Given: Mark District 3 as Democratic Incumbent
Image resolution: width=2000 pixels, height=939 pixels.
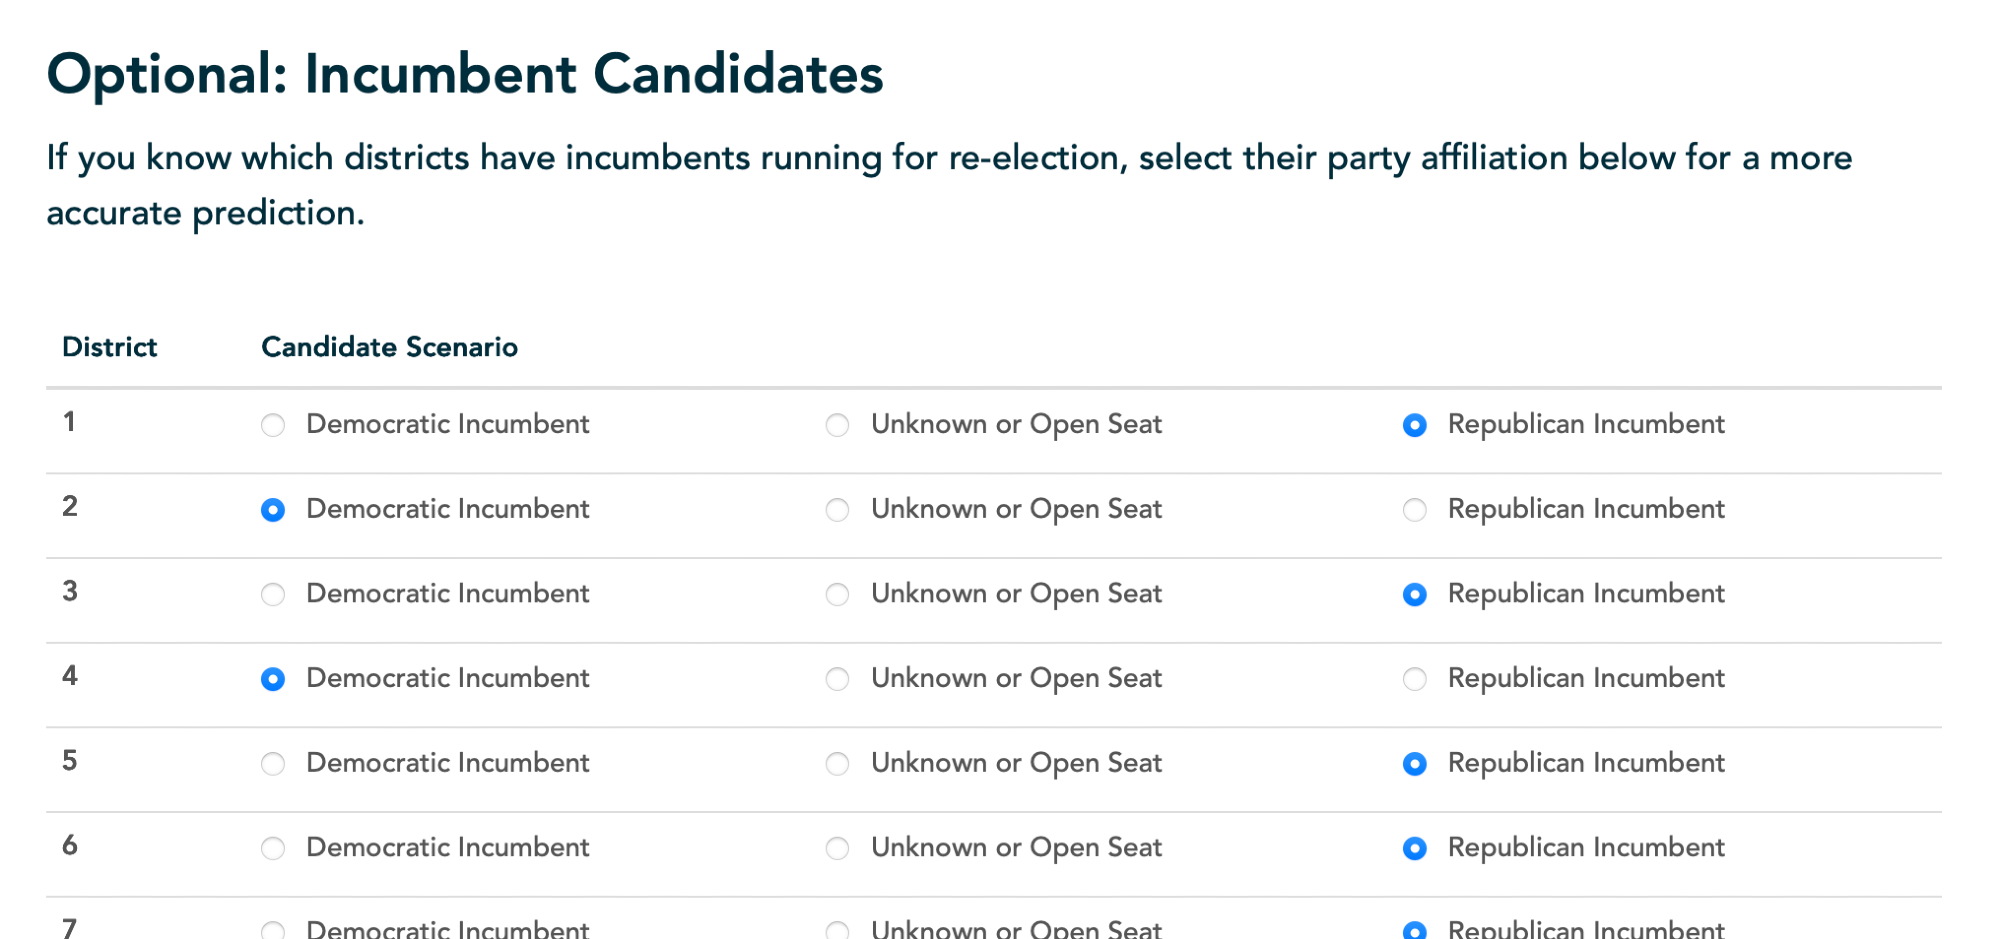Looking at the screenshot, I should [x=273, y=595].
